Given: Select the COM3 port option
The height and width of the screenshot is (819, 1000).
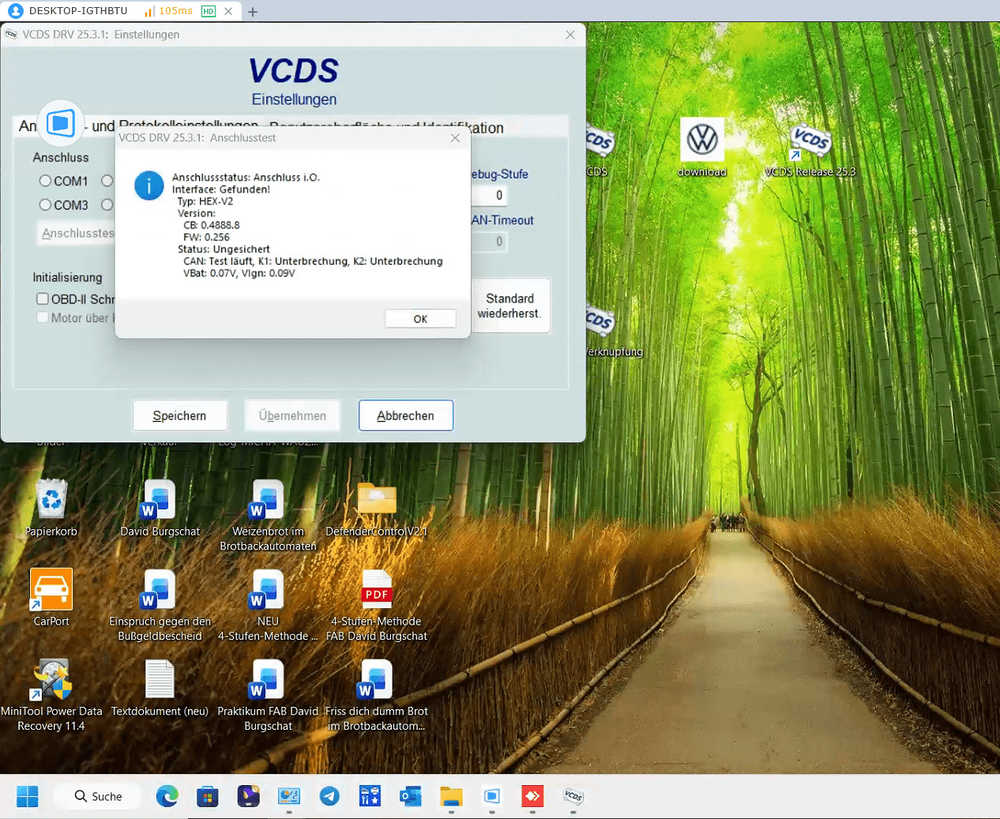Looking at the screenshot, I should point(45,205).
